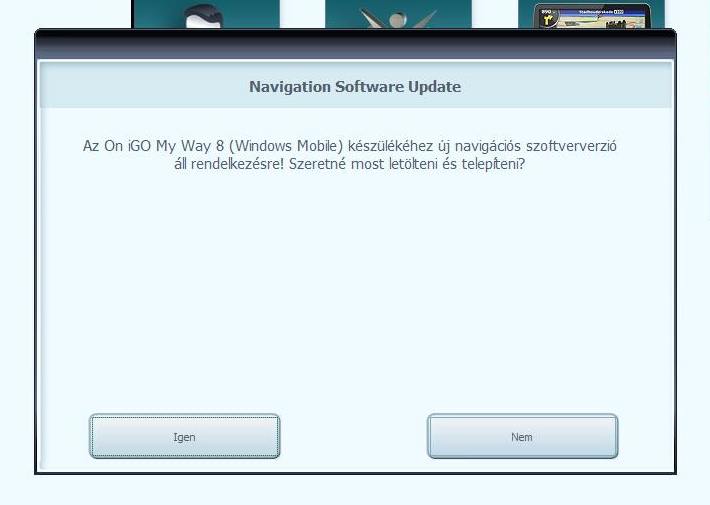Select the street name bar on the GPS device screen
Image resolution: width=710 pixels, height=505 pixels.
pos(600,11)
